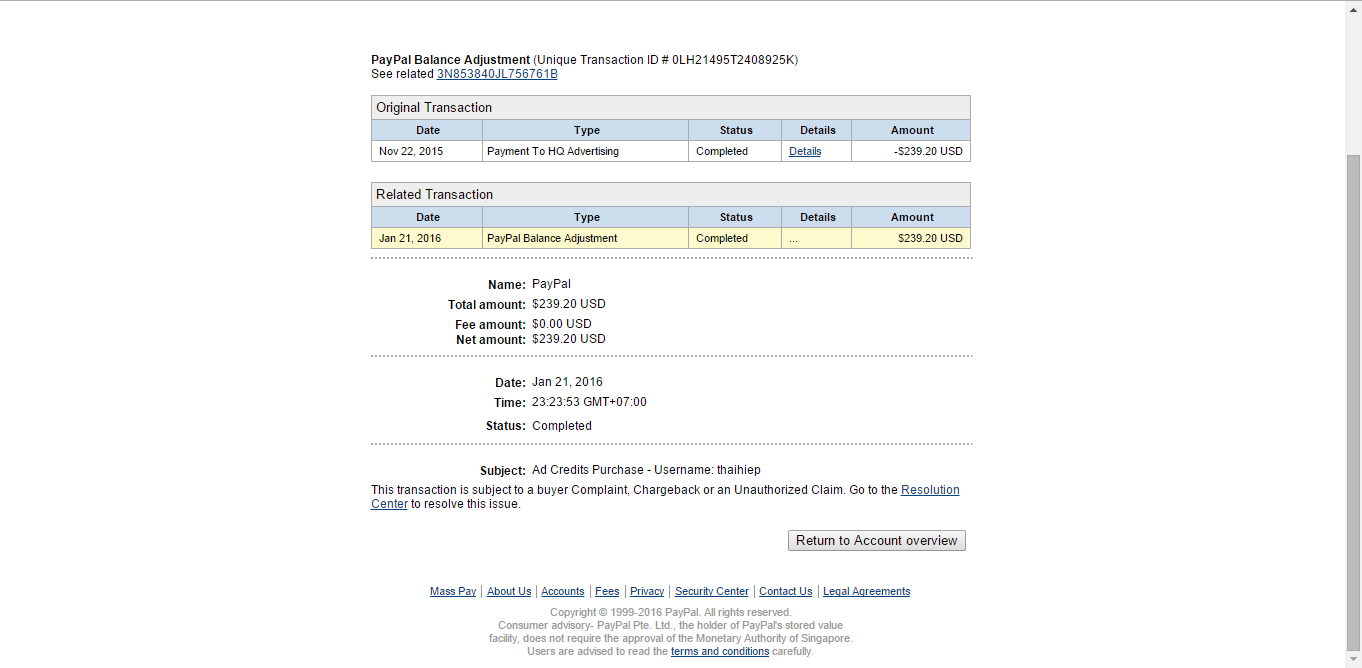Open the Mass Pay footer link
The width and height of the screenshot is (1362, 668).
[453, 591]
